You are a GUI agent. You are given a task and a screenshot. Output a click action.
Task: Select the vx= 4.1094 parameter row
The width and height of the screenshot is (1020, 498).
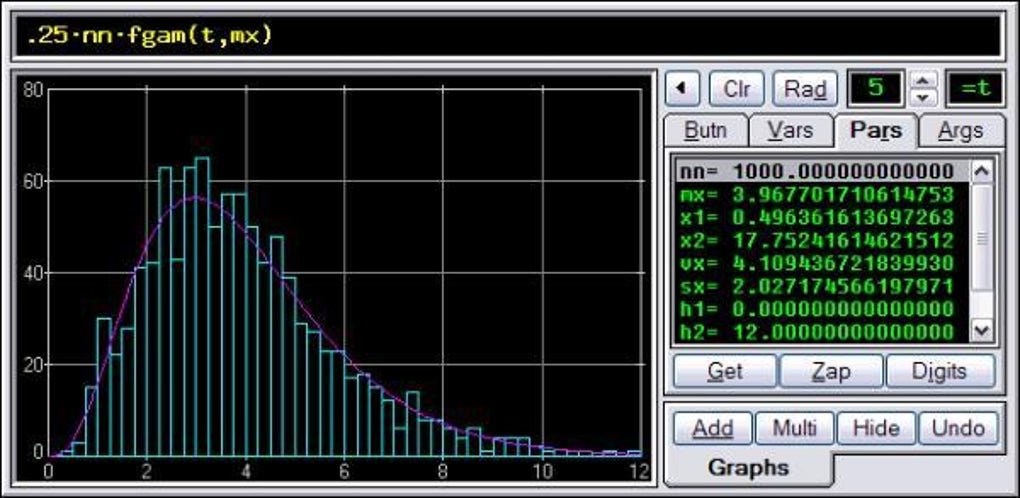(x=822, y=263)
